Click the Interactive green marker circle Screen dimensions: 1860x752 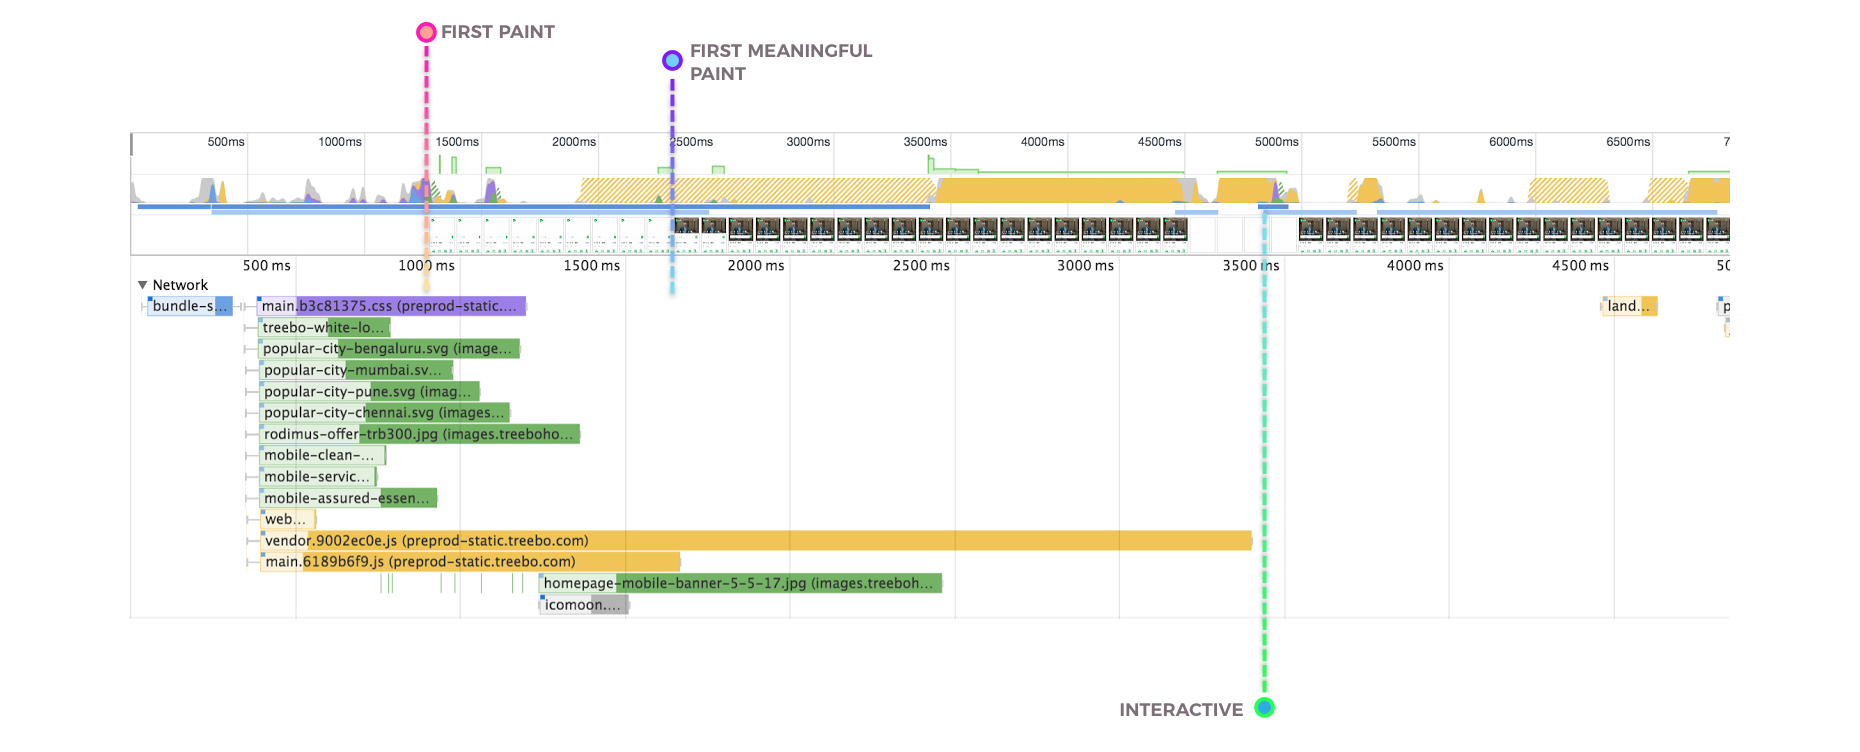(1264, 708)
